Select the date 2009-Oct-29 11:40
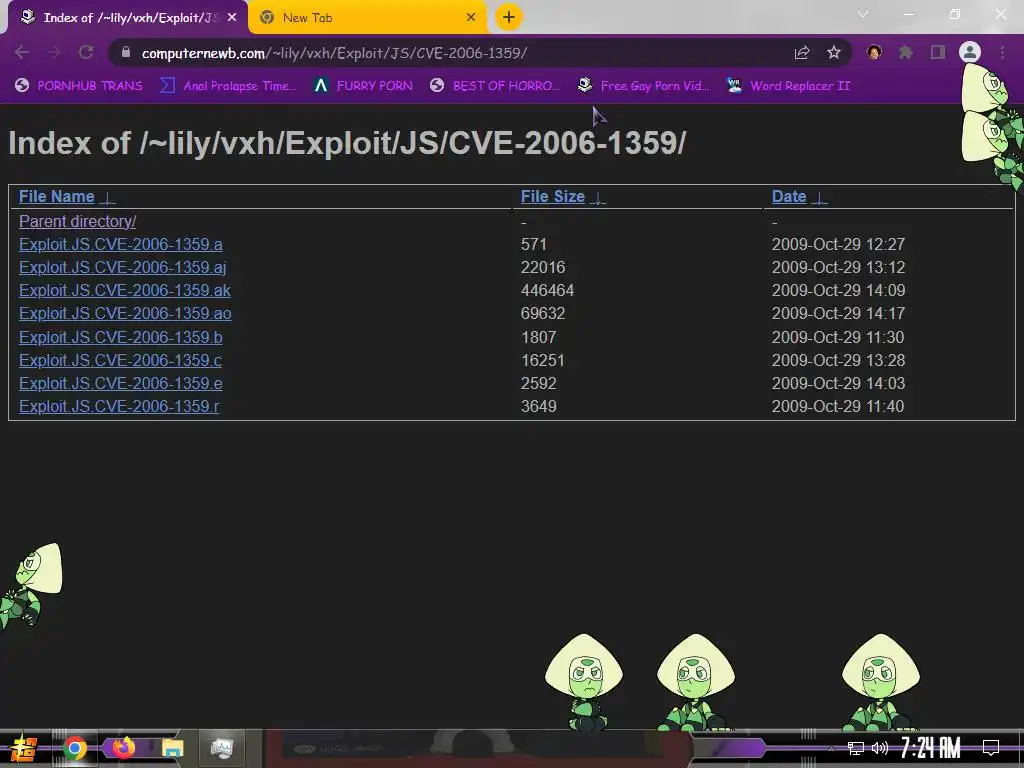The width and height of the screenshot is (1024, 768). click(x=838, y=406)
